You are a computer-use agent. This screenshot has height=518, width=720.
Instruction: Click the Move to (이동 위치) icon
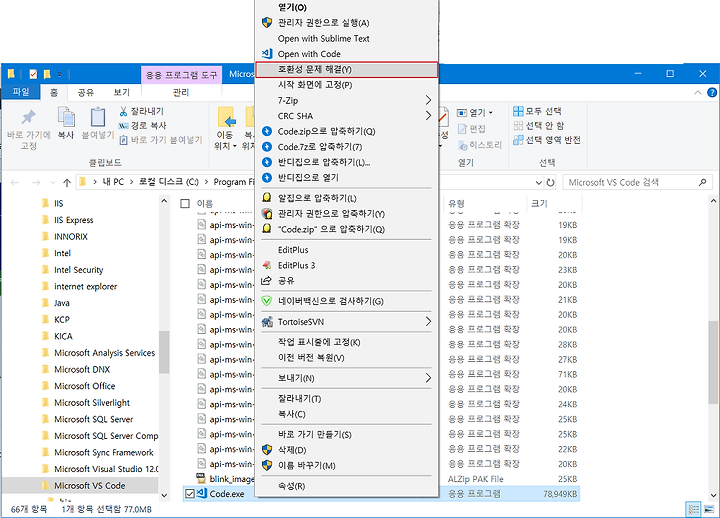[x=226, y=117]
